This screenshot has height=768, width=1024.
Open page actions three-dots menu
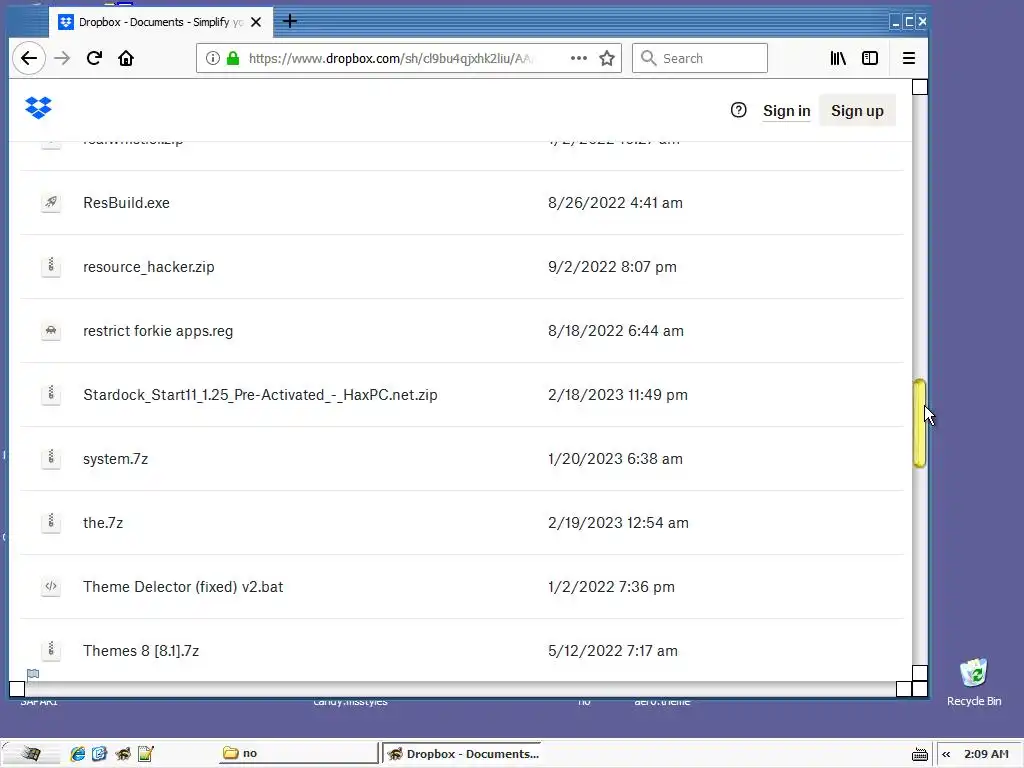pyautogui.click(x=579, y=58)
